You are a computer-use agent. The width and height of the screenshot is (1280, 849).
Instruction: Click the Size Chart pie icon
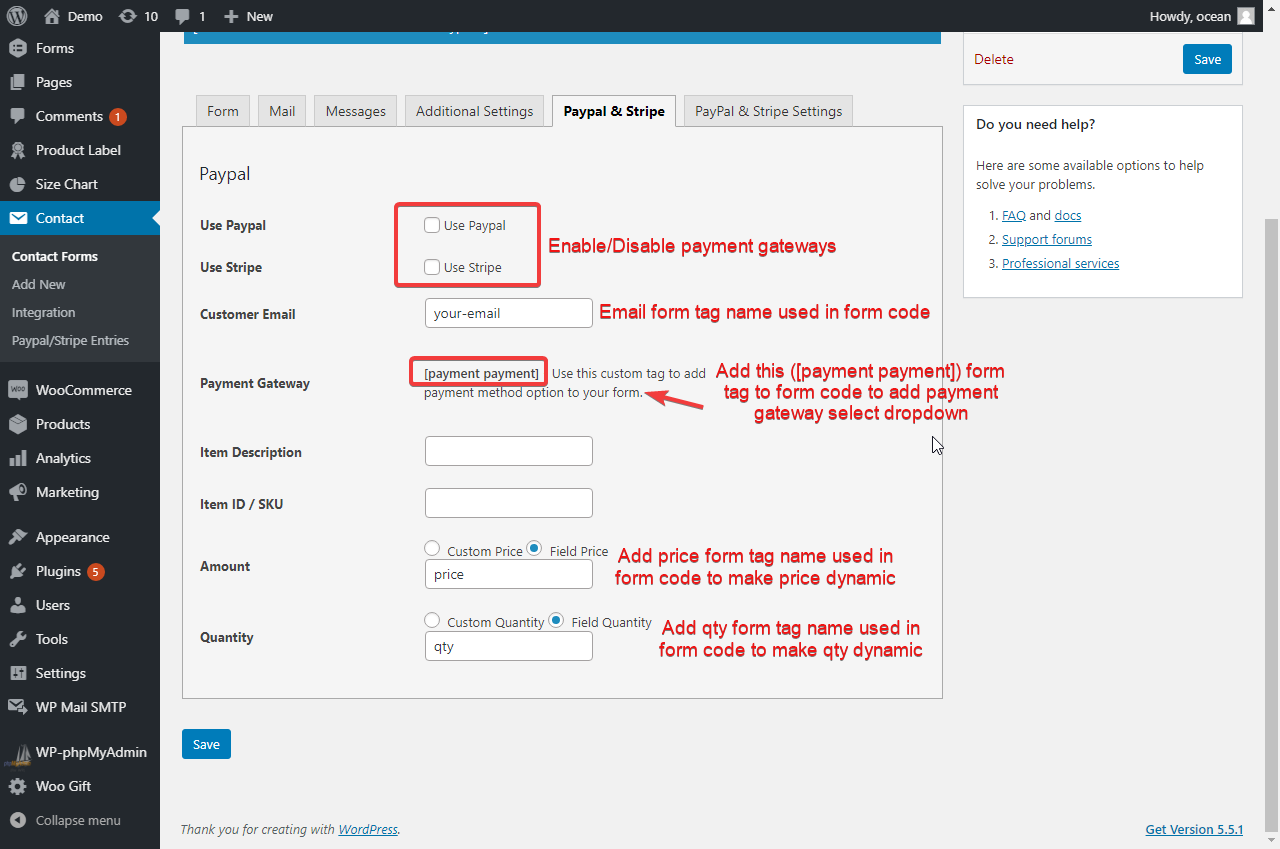(x=17, y=184)
